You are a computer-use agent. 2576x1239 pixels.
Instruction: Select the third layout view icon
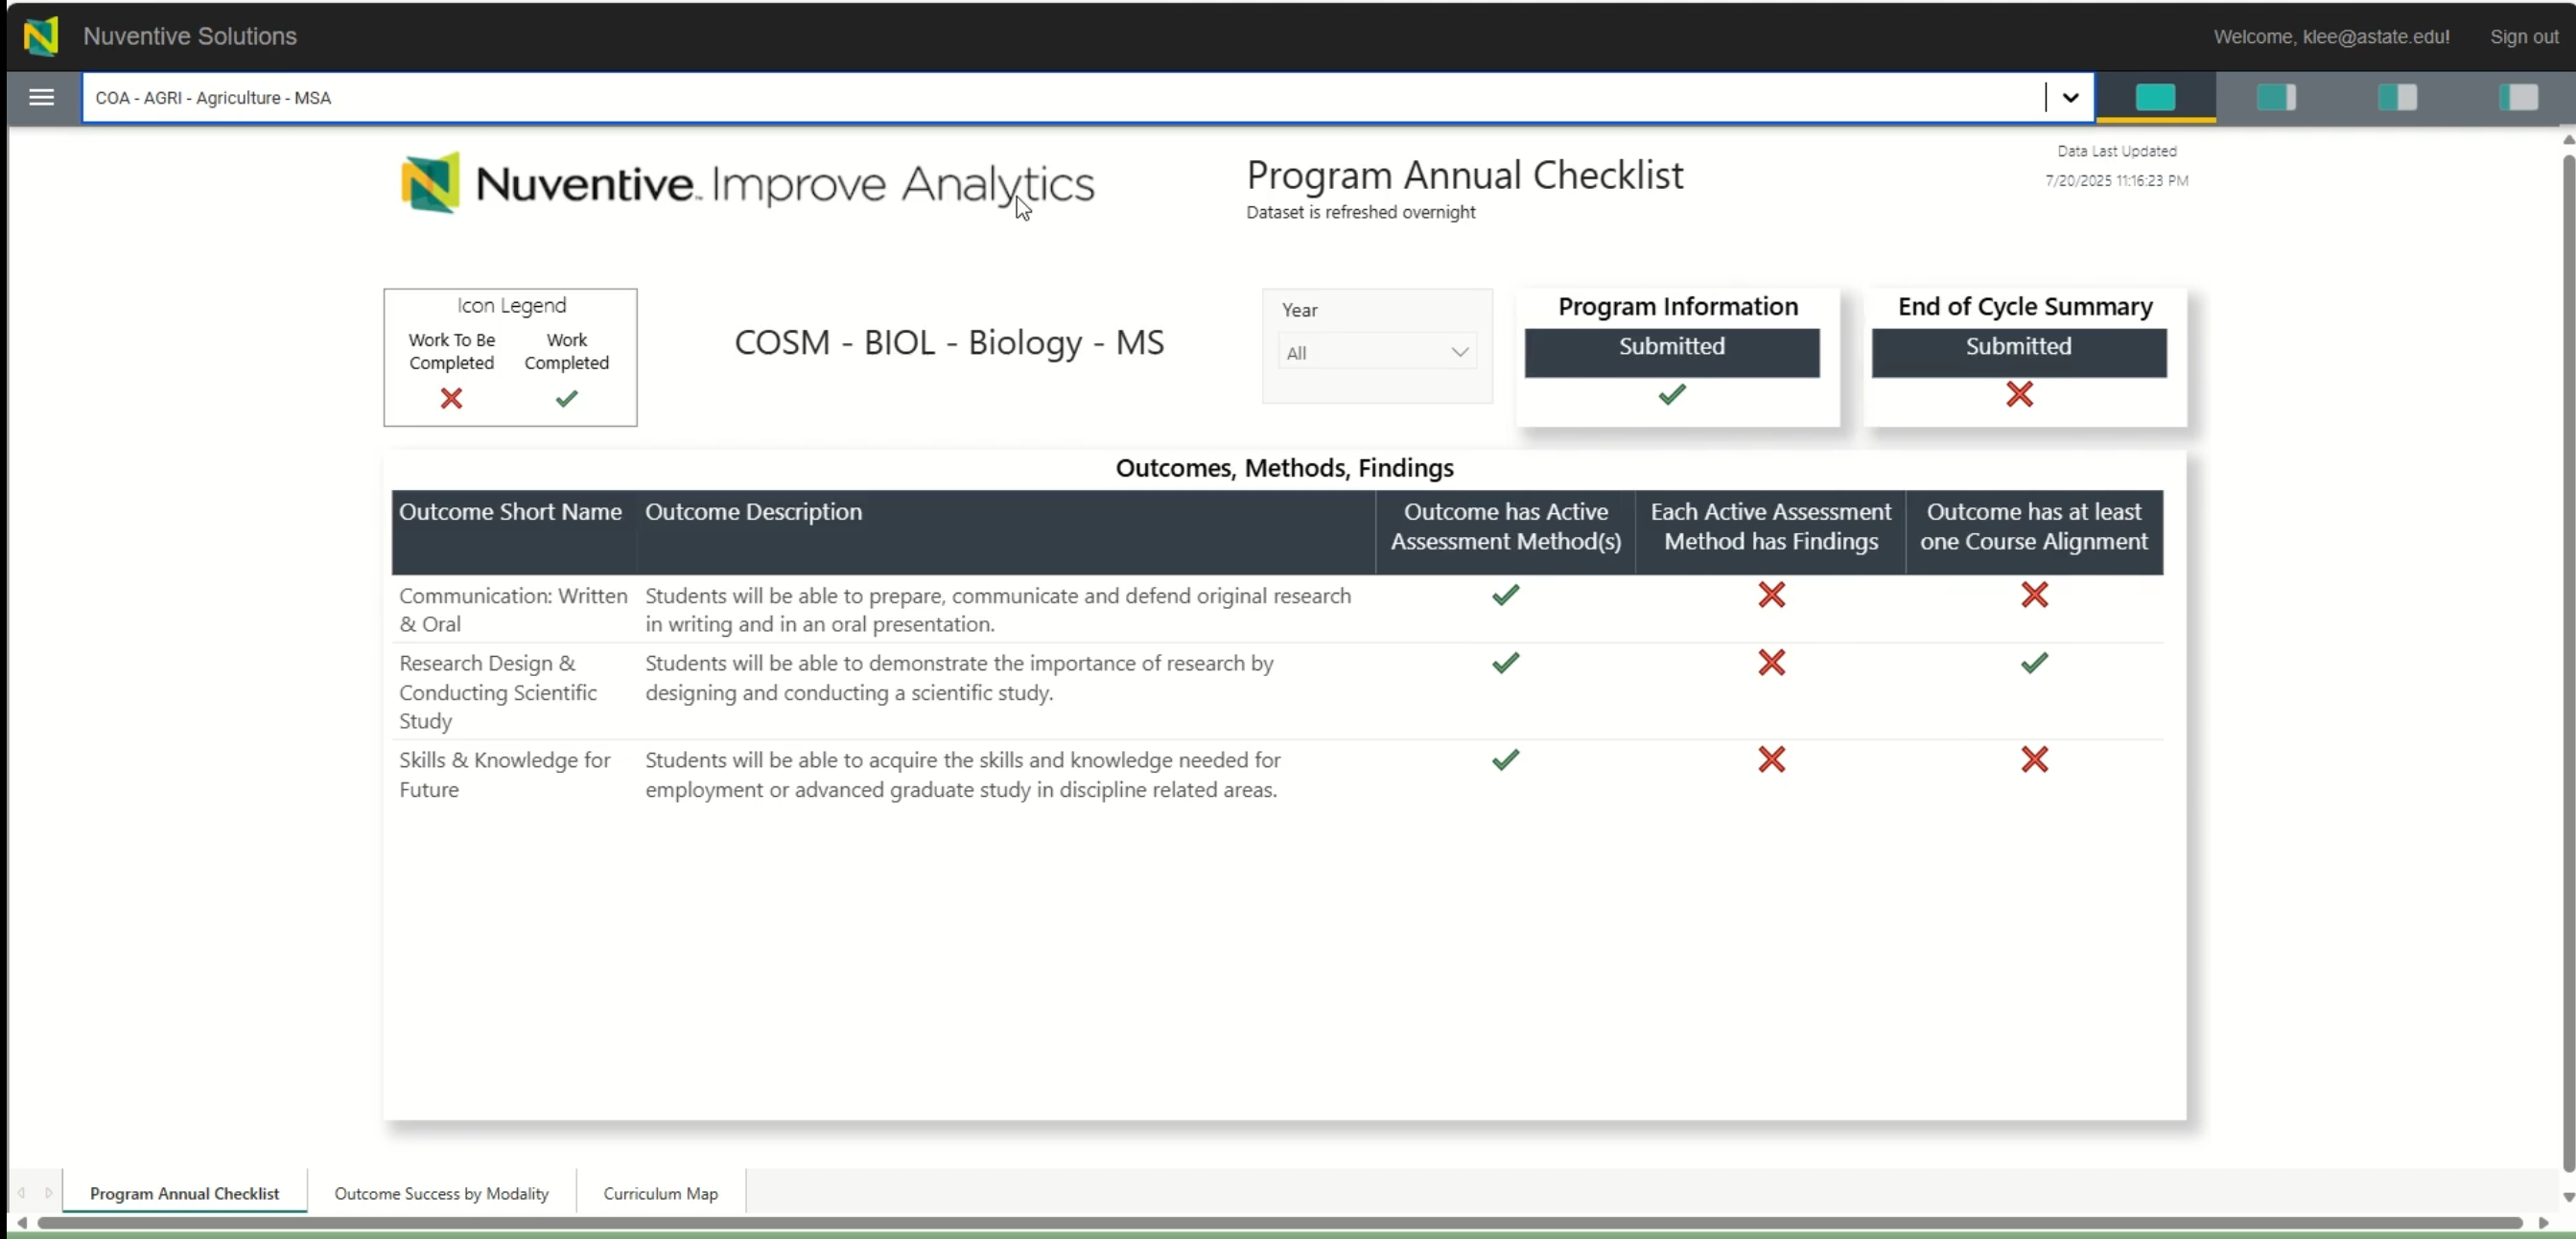click(x=2397, y=97)
